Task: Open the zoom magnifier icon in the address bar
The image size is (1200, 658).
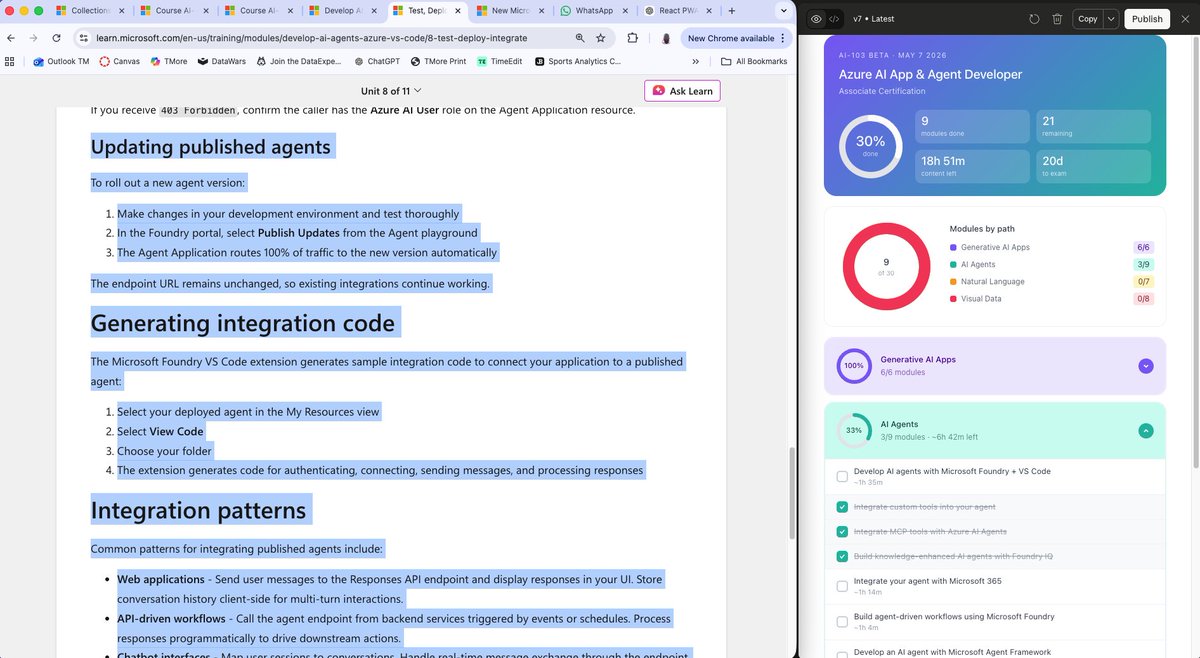Action: point(579,38)
